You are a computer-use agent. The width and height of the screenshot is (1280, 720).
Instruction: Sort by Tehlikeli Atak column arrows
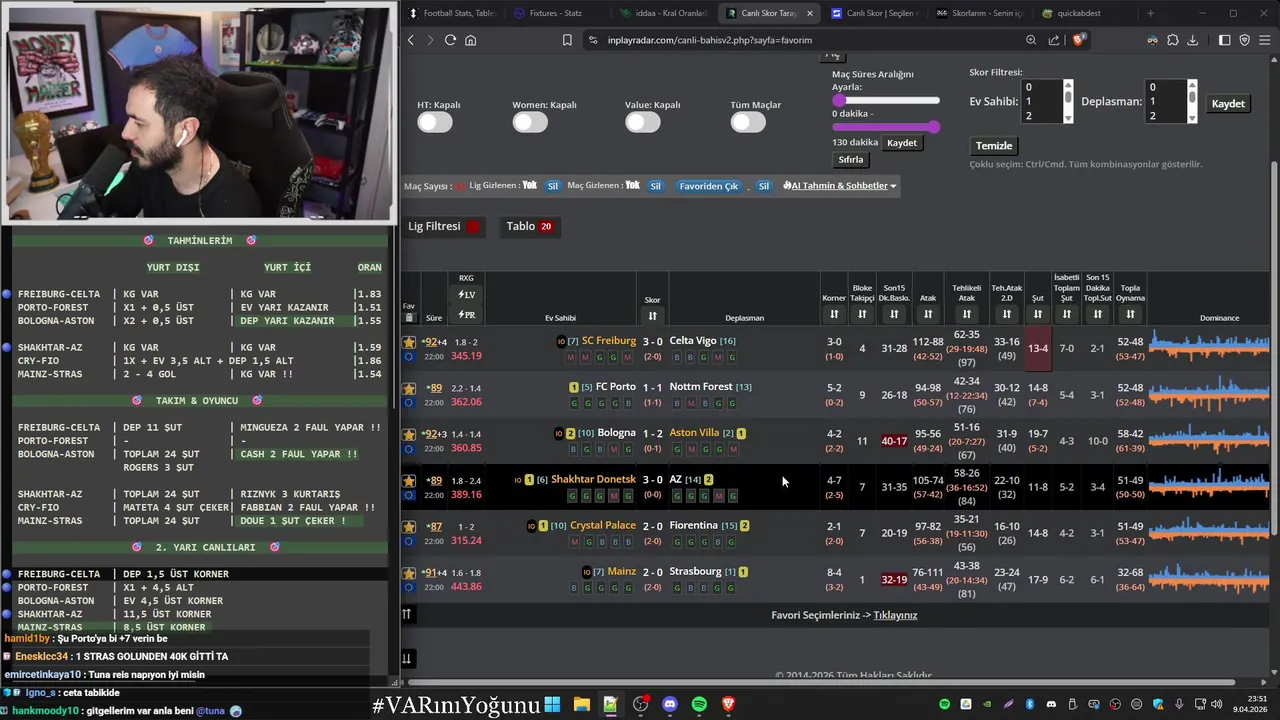click(x=966, y=314)
